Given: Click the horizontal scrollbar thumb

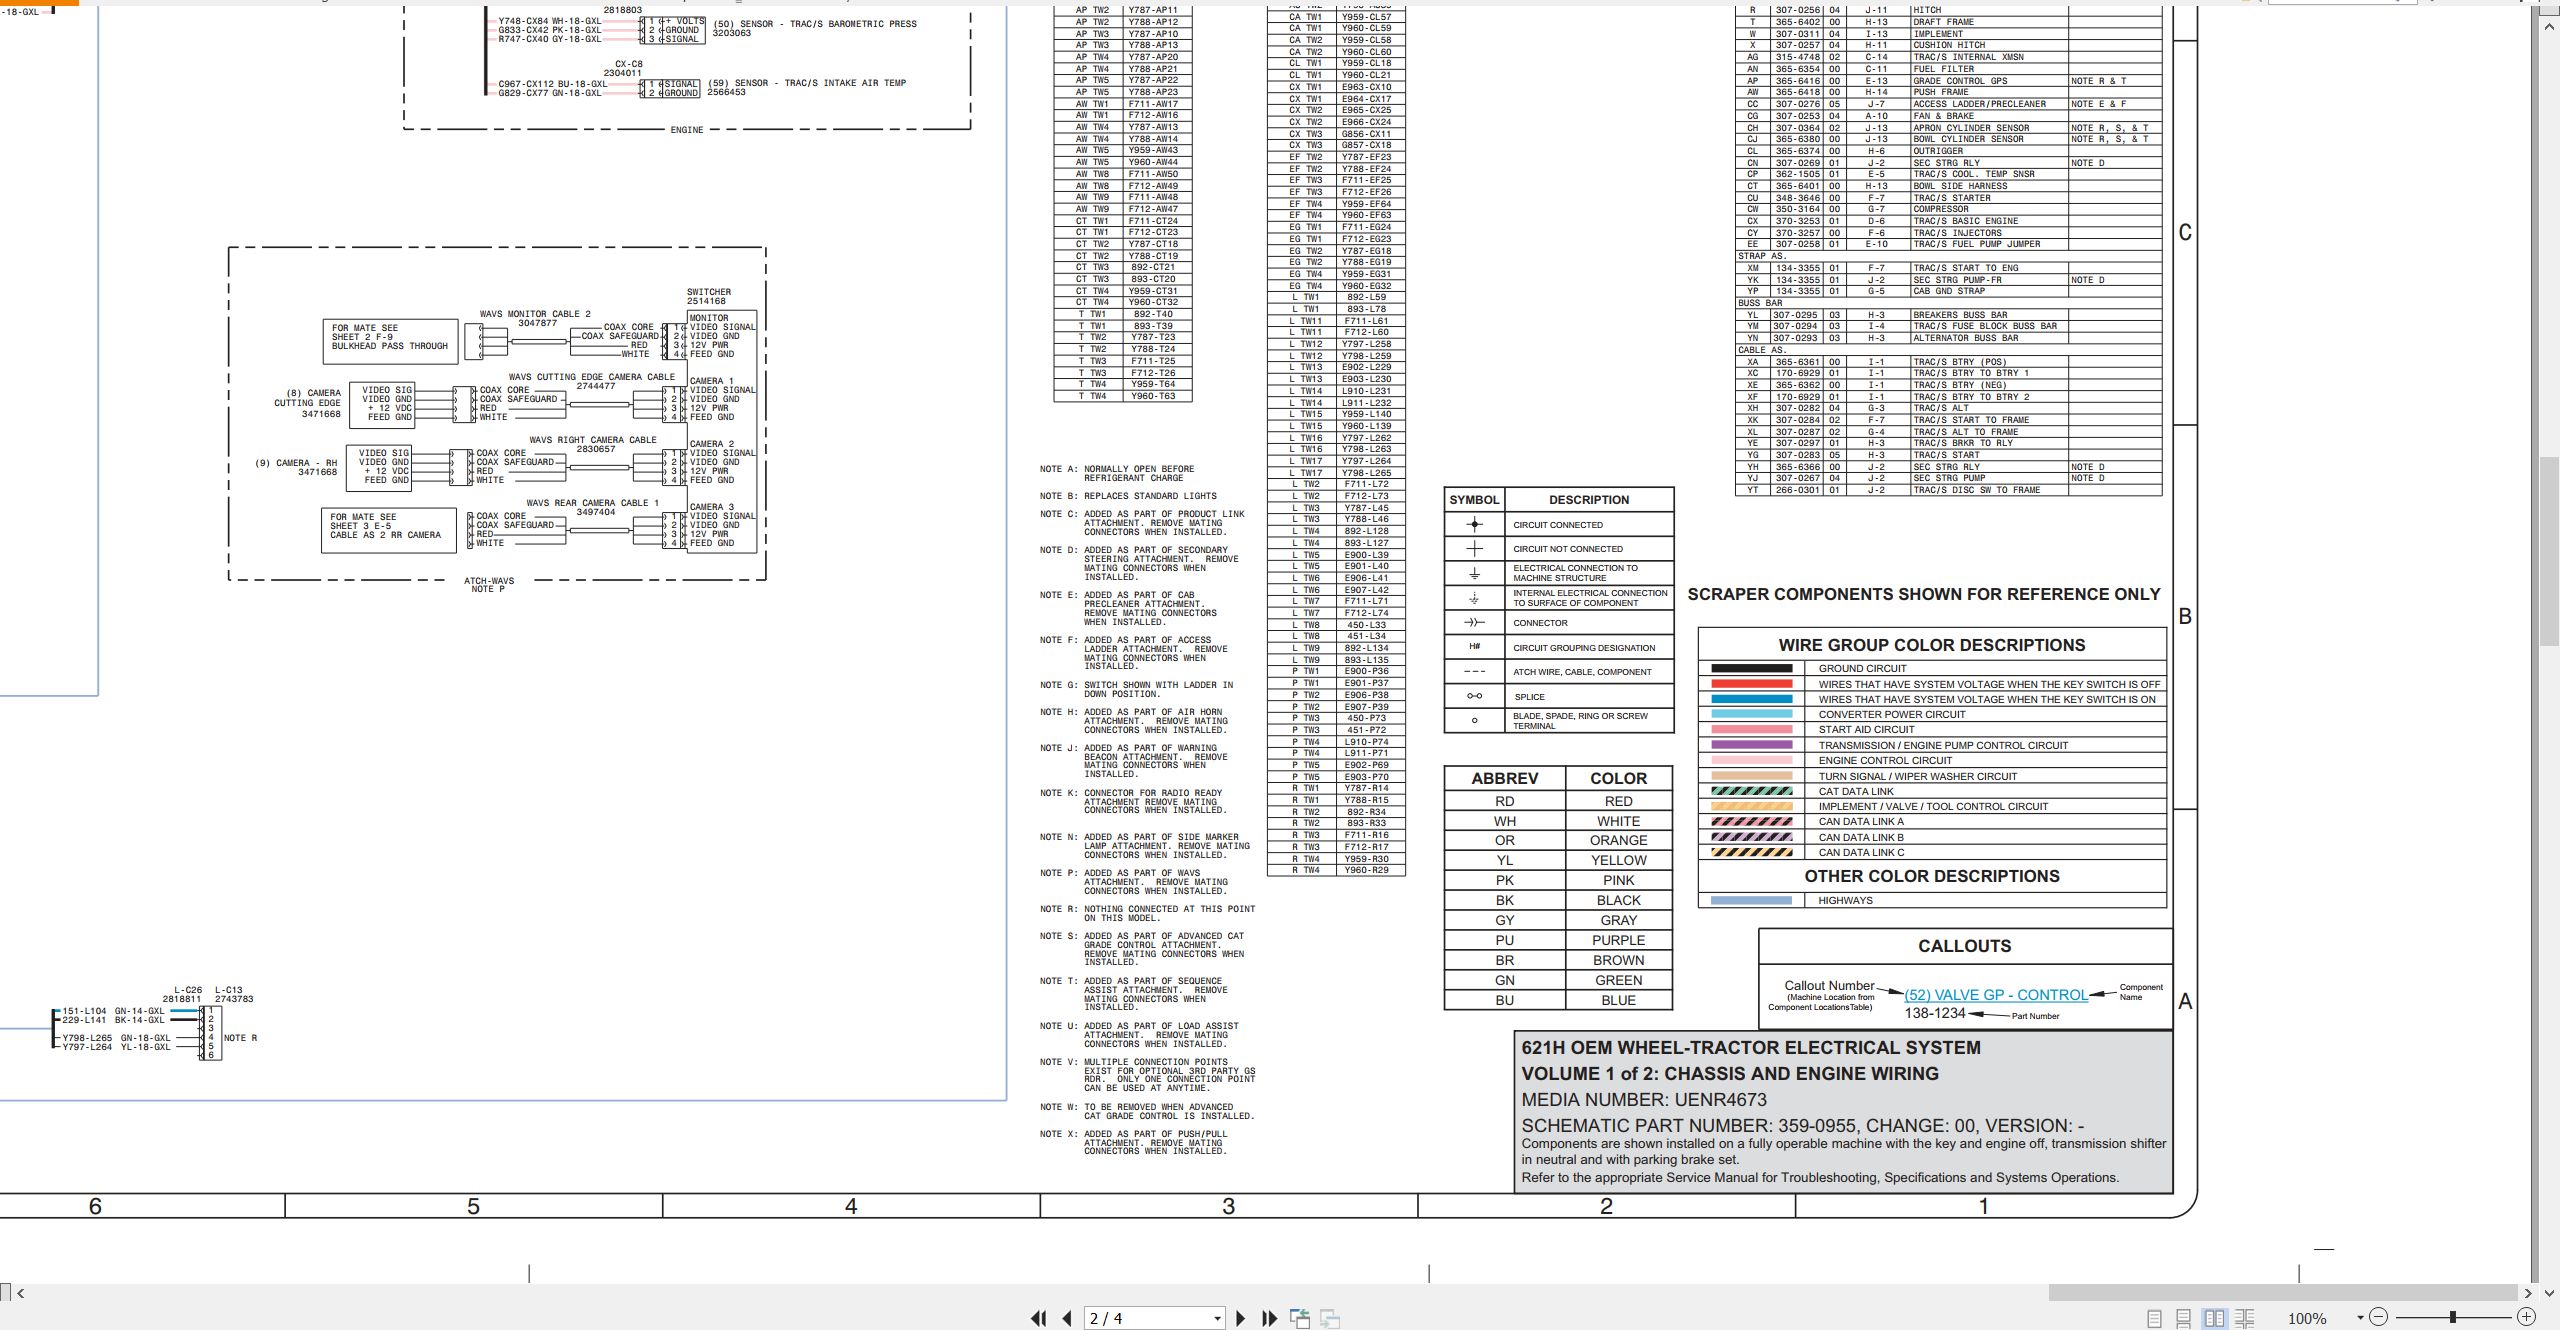Looking at the screenshot, I should coord(2283,1293).
